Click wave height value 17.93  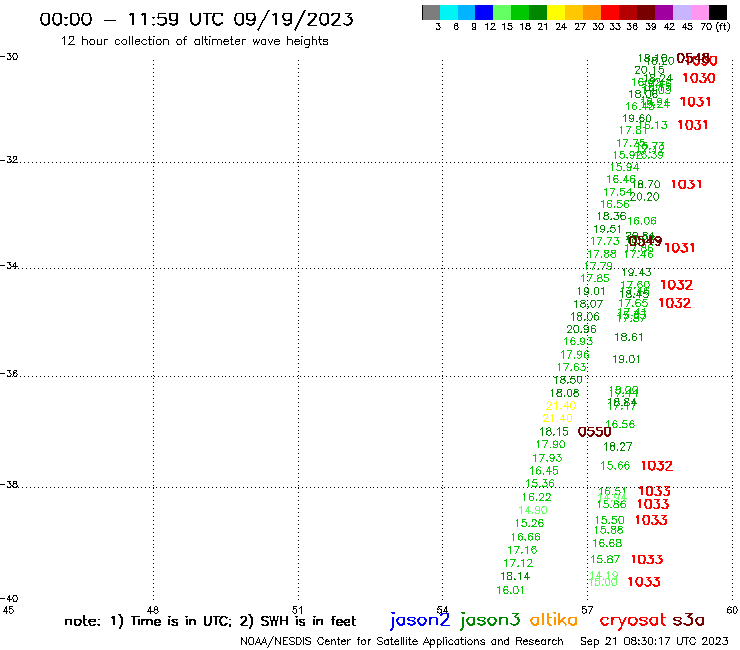click(x=547, y=458)
